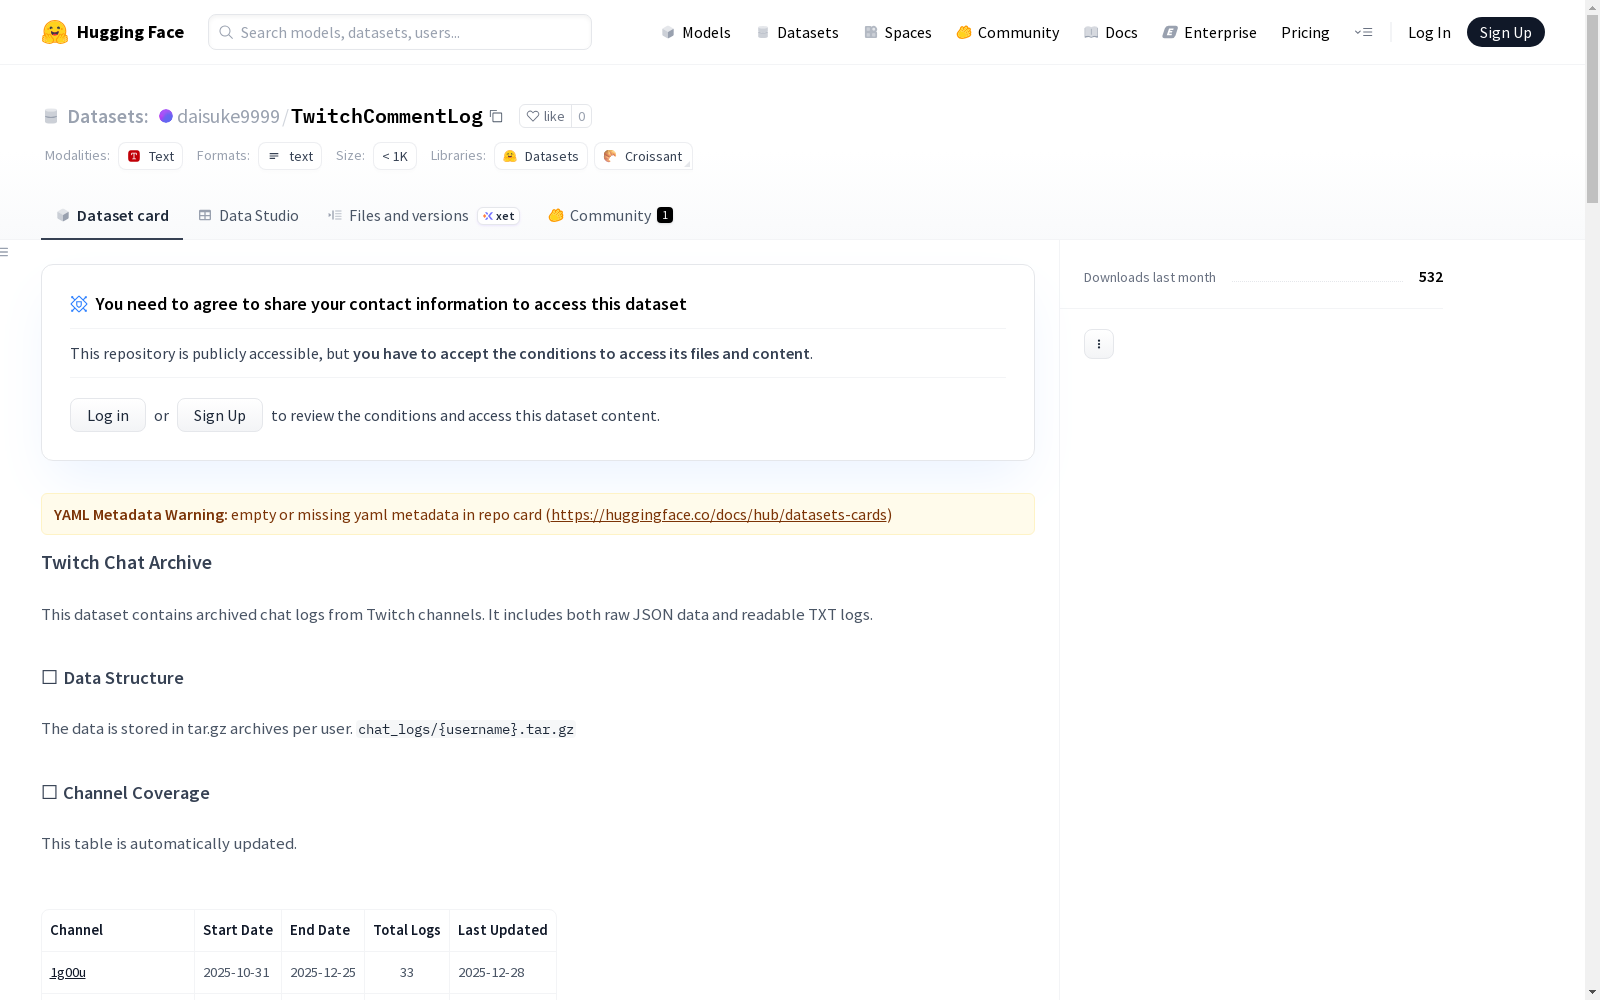Click the Data Structure heading

pyautogui.click(x=112, y=678)
